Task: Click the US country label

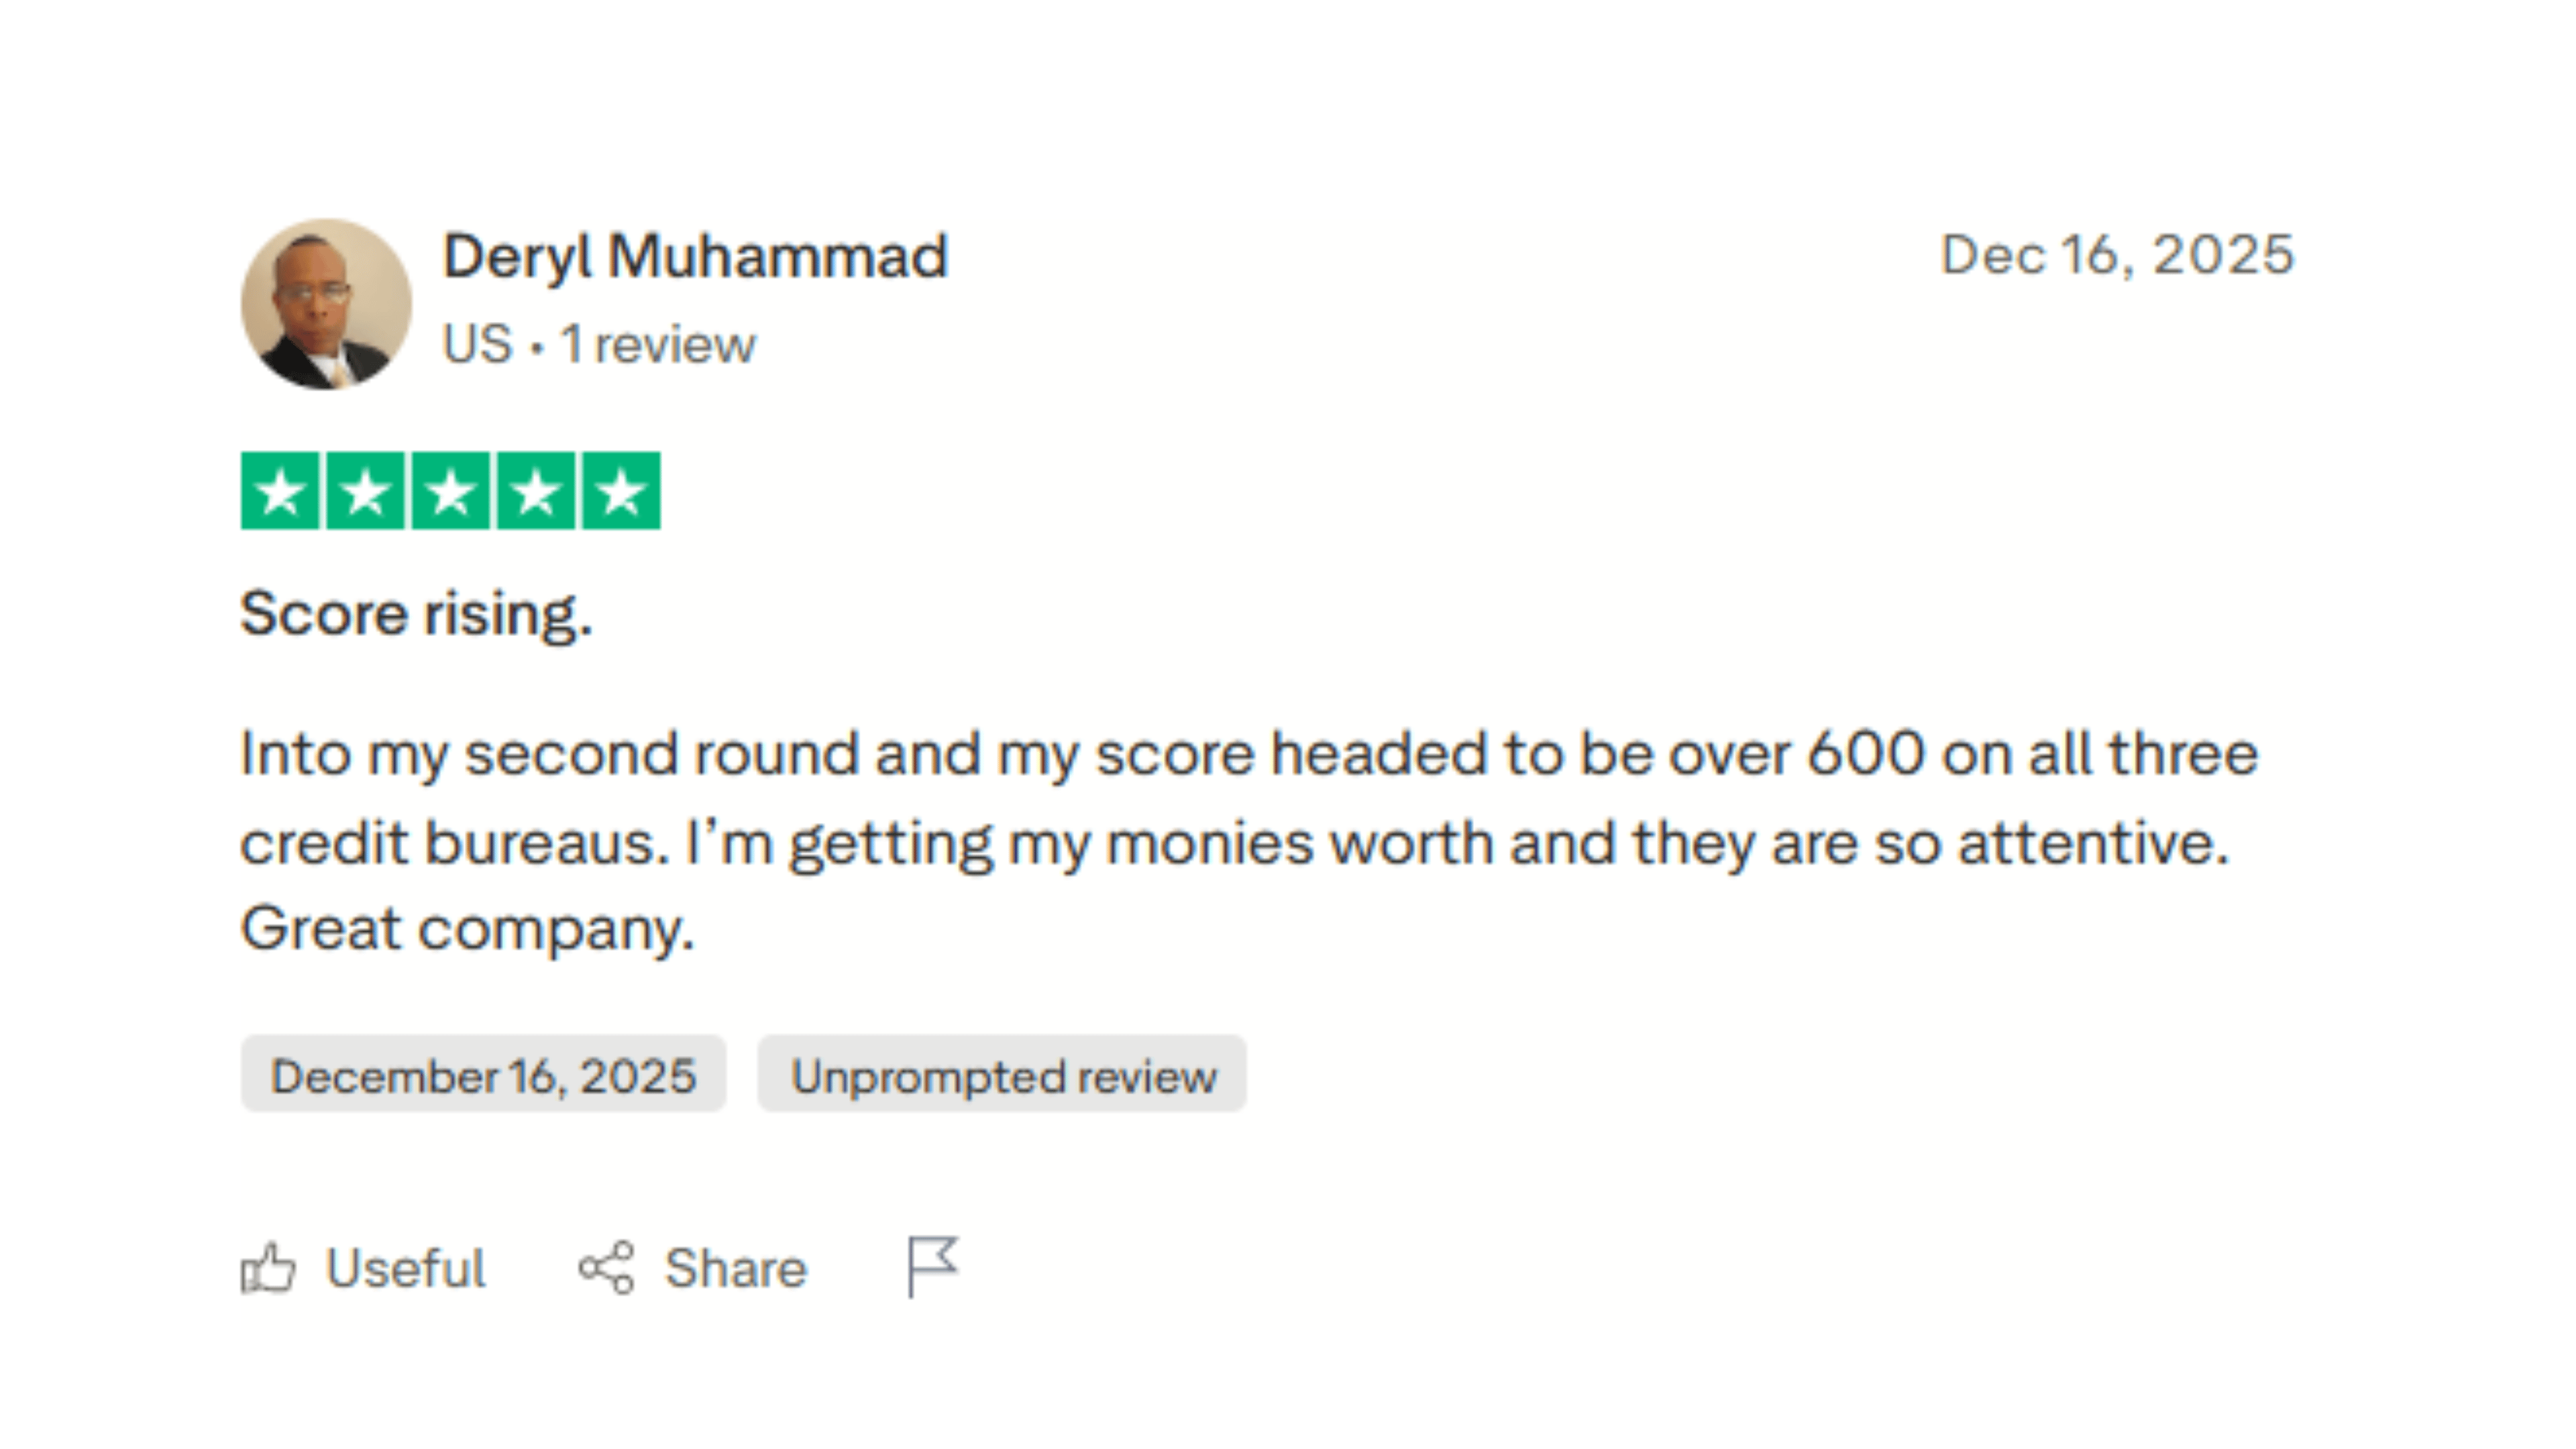Action: [x=477, y=345]
